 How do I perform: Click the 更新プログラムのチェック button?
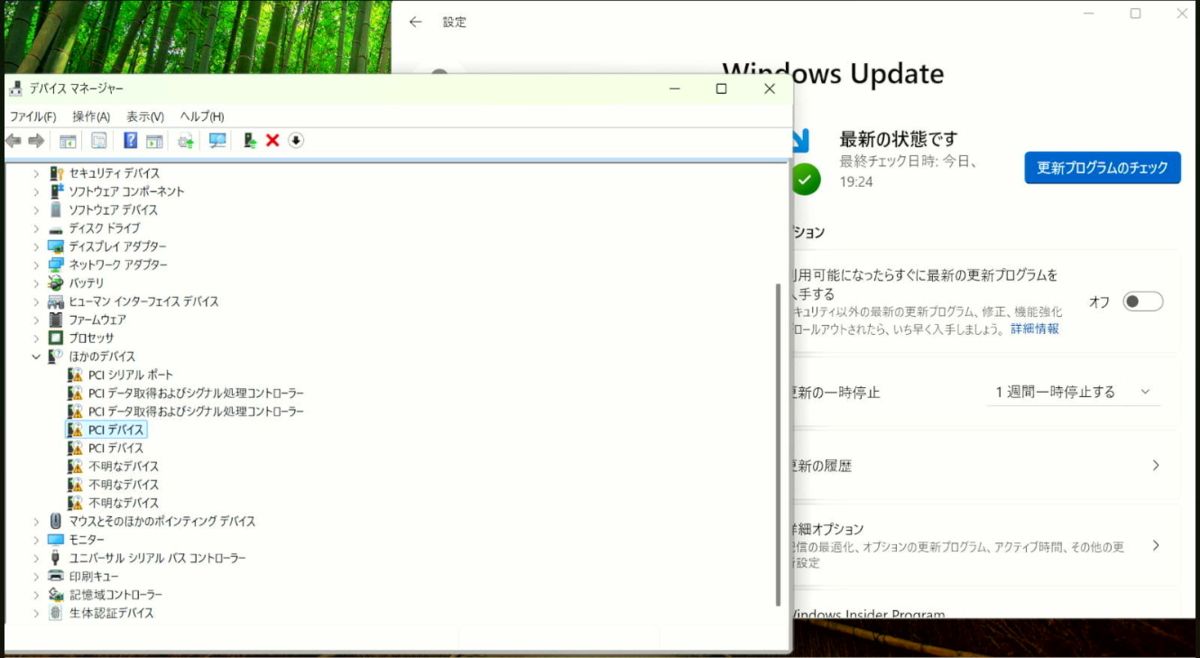click(x=1102, y=168)
